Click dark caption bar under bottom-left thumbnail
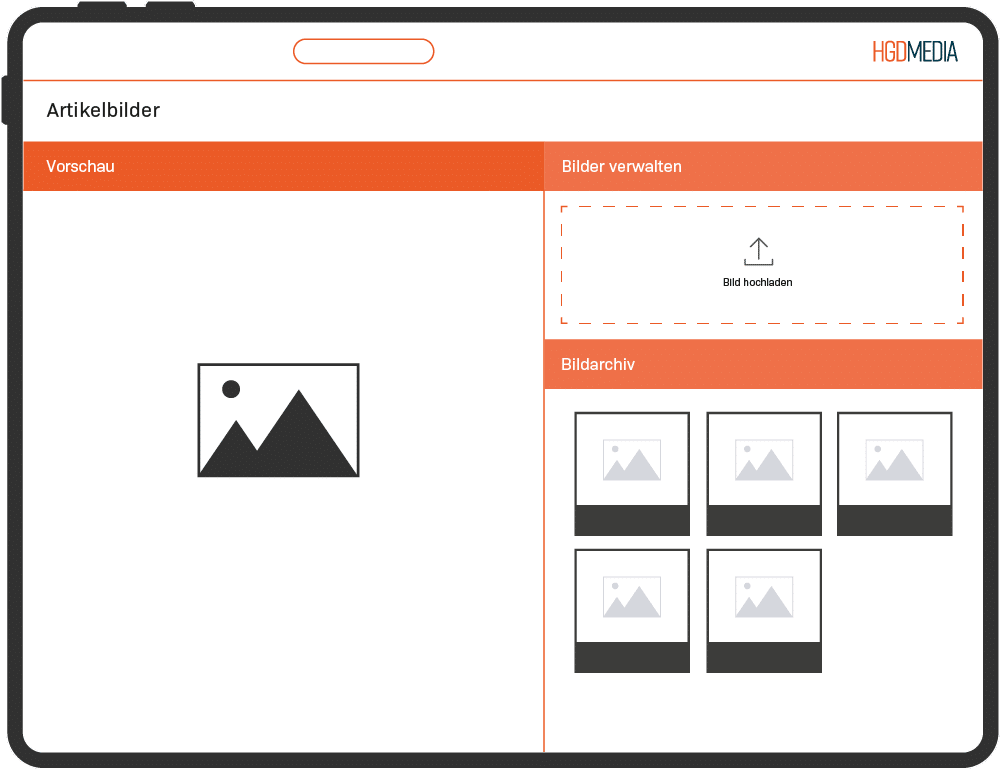The height and width of the screenshot is (770, 1000). [x=631, y=657]
